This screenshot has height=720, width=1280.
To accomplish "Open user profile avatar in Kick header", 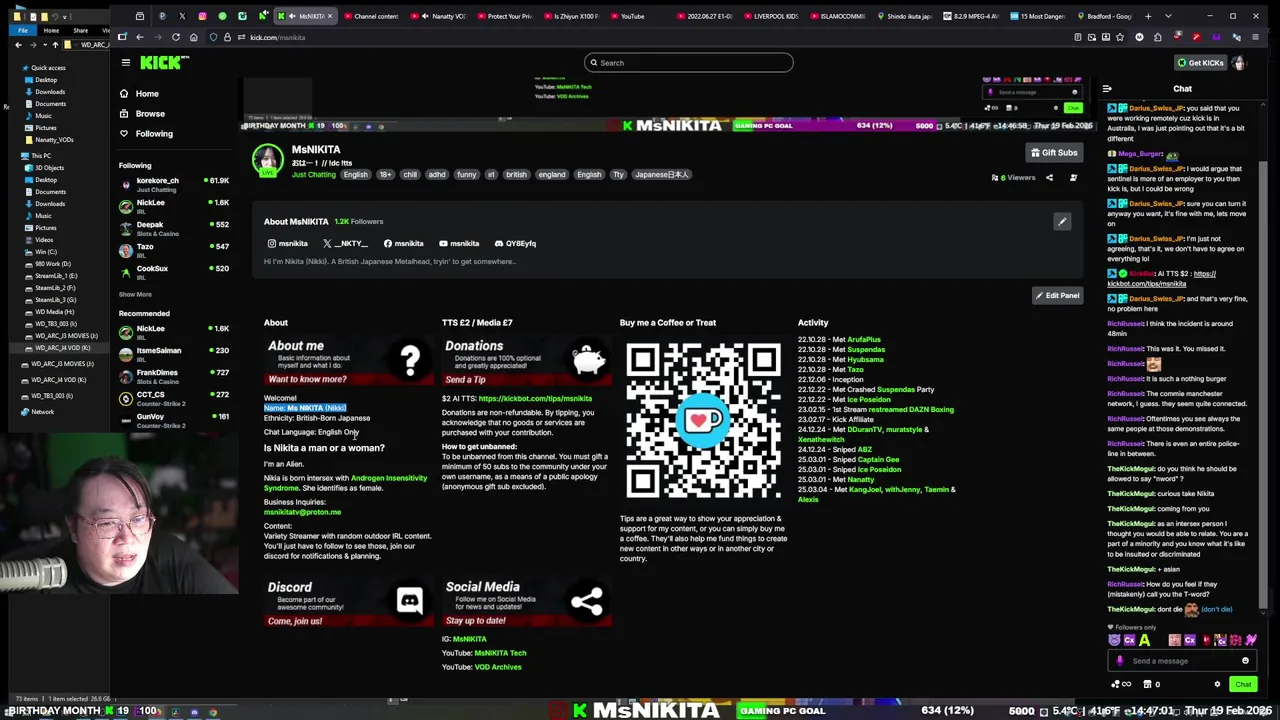I will pos(1239,62).
